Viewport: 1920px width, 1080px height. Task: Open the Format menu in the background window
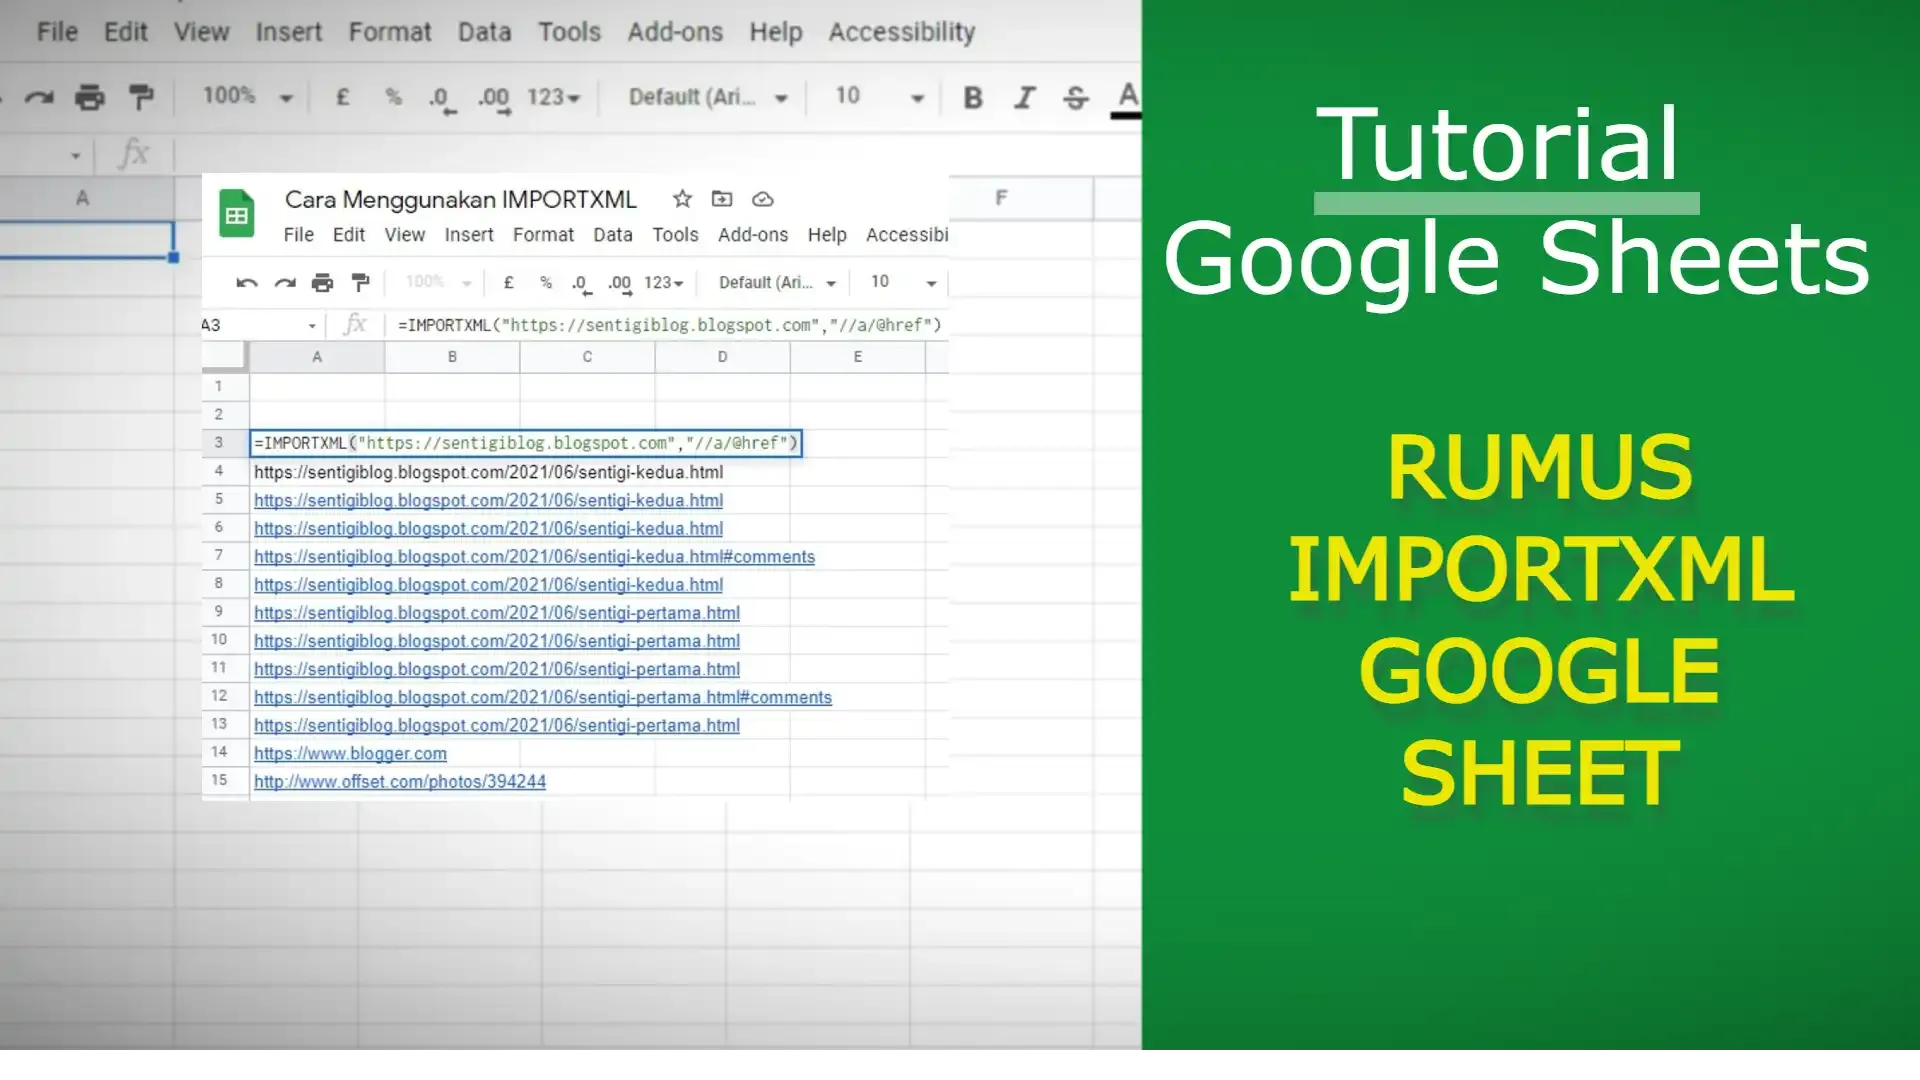389,32
